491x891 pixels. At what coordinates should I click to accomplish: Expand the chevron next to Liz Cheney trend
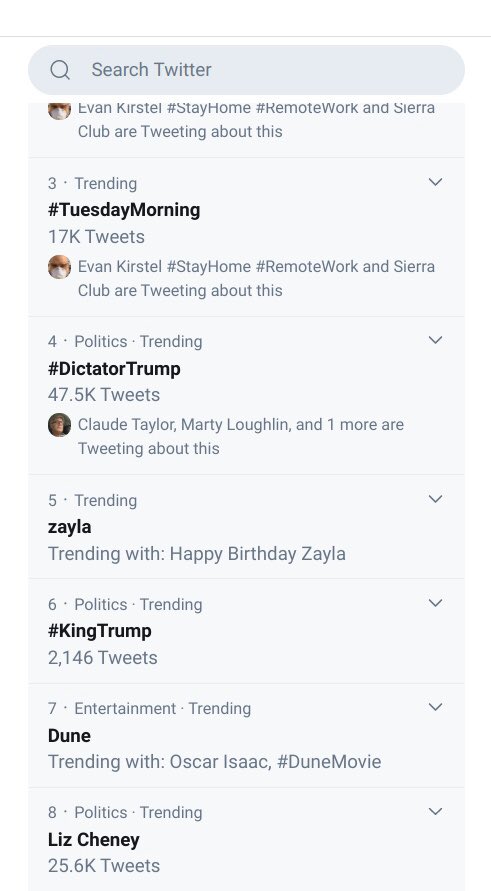click(x=435, y=811)
